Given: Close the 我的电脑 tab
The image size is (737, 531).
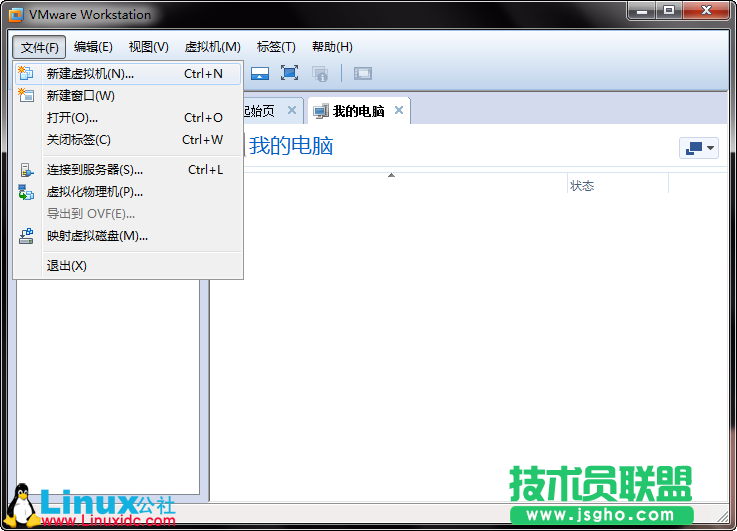Looking at the screenshot, I should pyautogui.click(x=399, y=110).
